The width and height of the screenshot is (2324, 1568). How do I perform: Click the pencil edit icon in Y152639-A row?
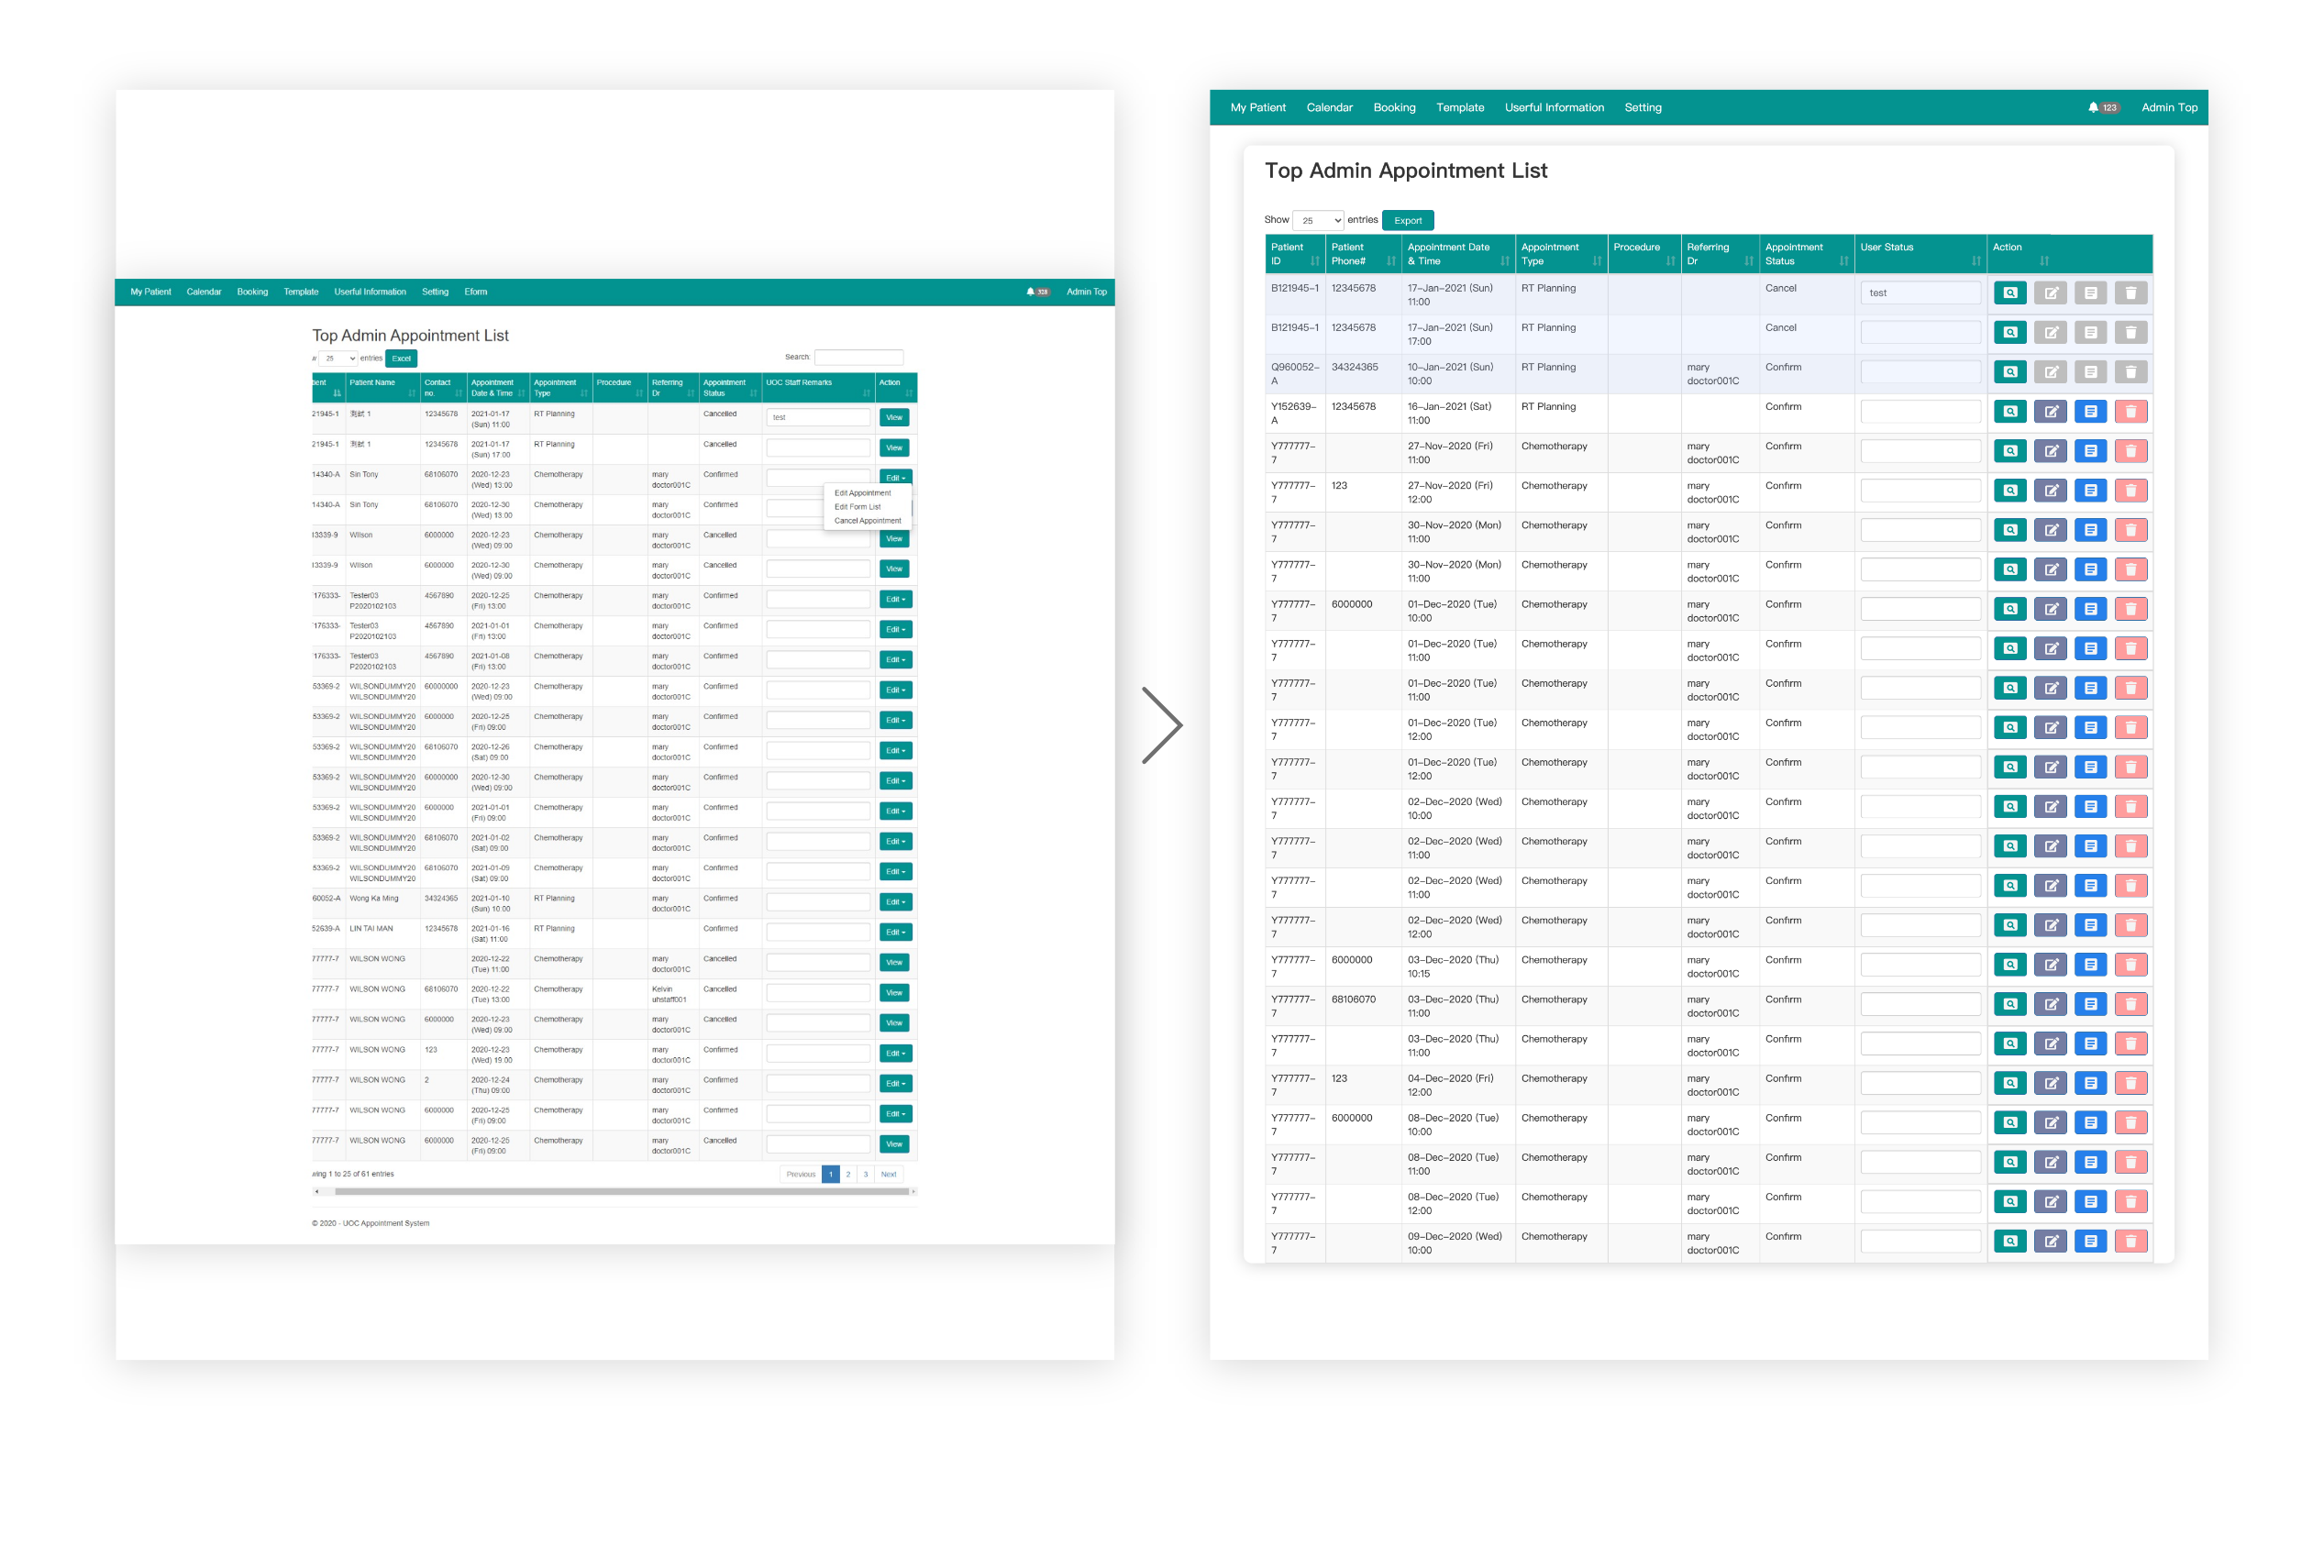tap(2050, 411)
